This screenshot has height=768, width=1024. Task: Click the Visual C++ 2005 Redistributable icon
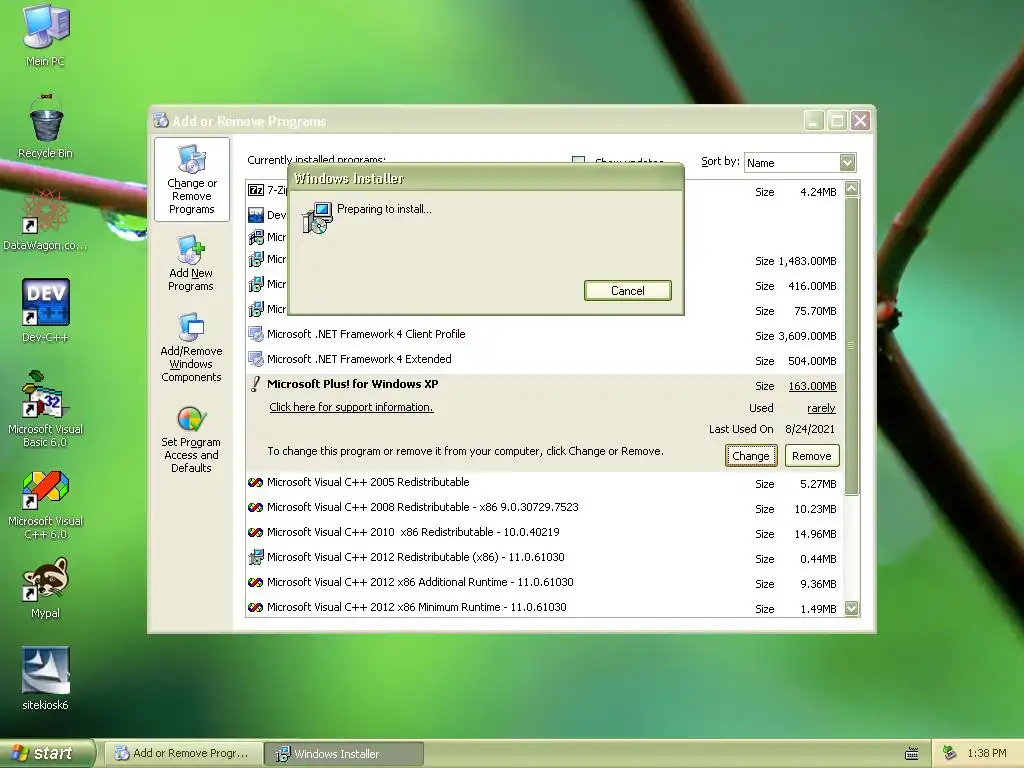255,483
